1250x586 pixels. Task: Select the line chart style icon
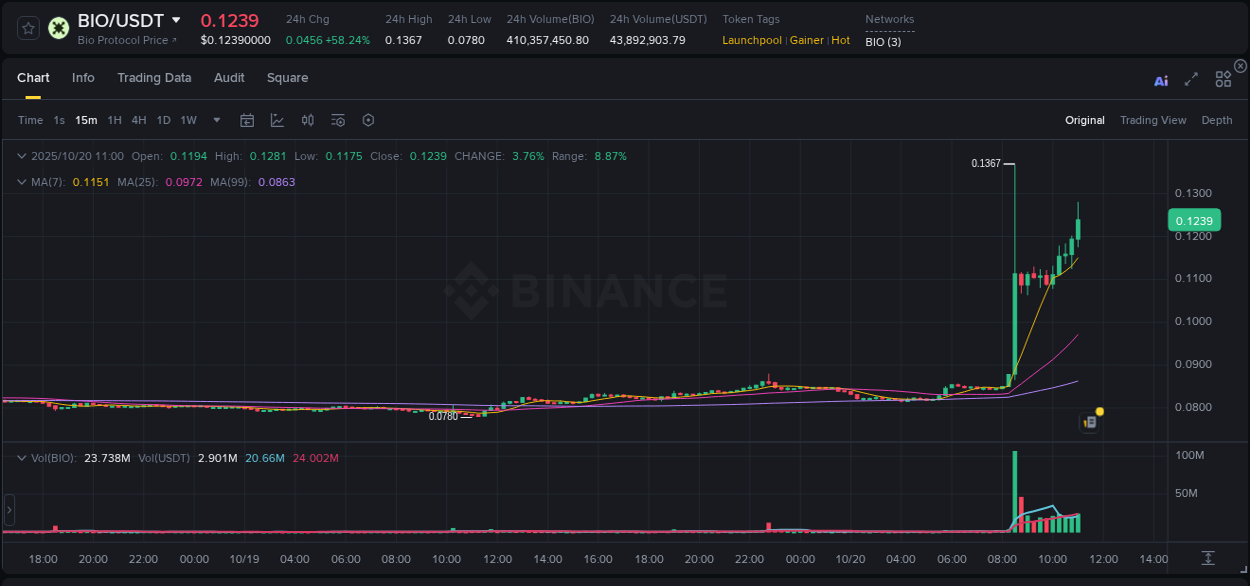276,120
